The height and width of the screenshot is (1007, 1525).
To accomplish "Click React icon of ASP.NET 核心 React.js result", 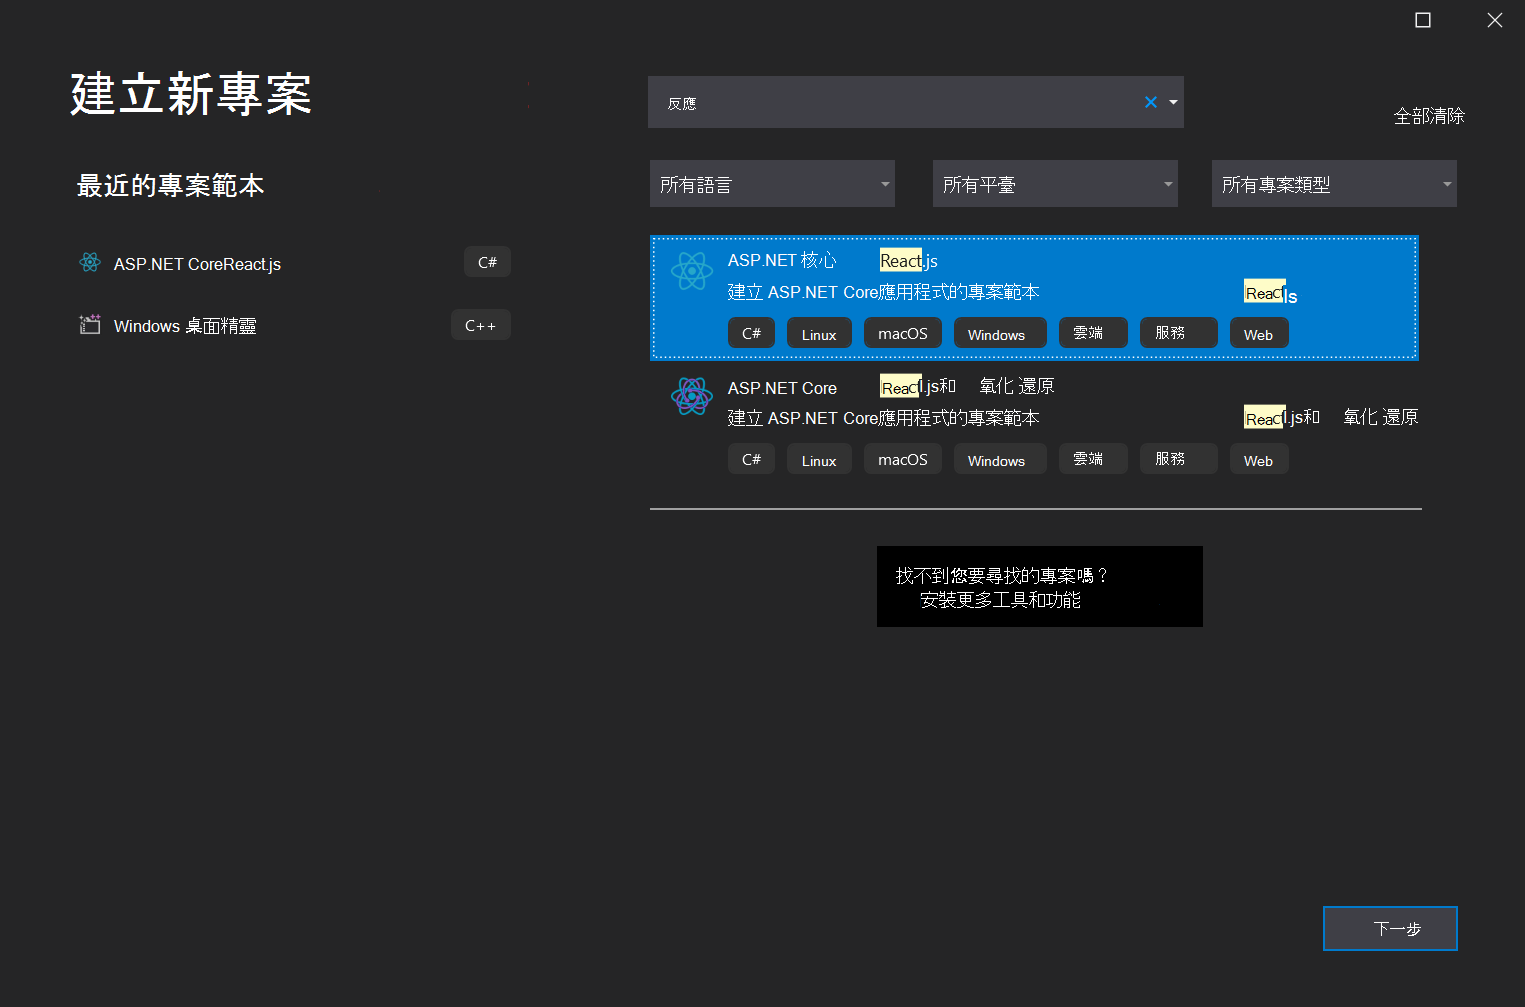I will [692, 271].
